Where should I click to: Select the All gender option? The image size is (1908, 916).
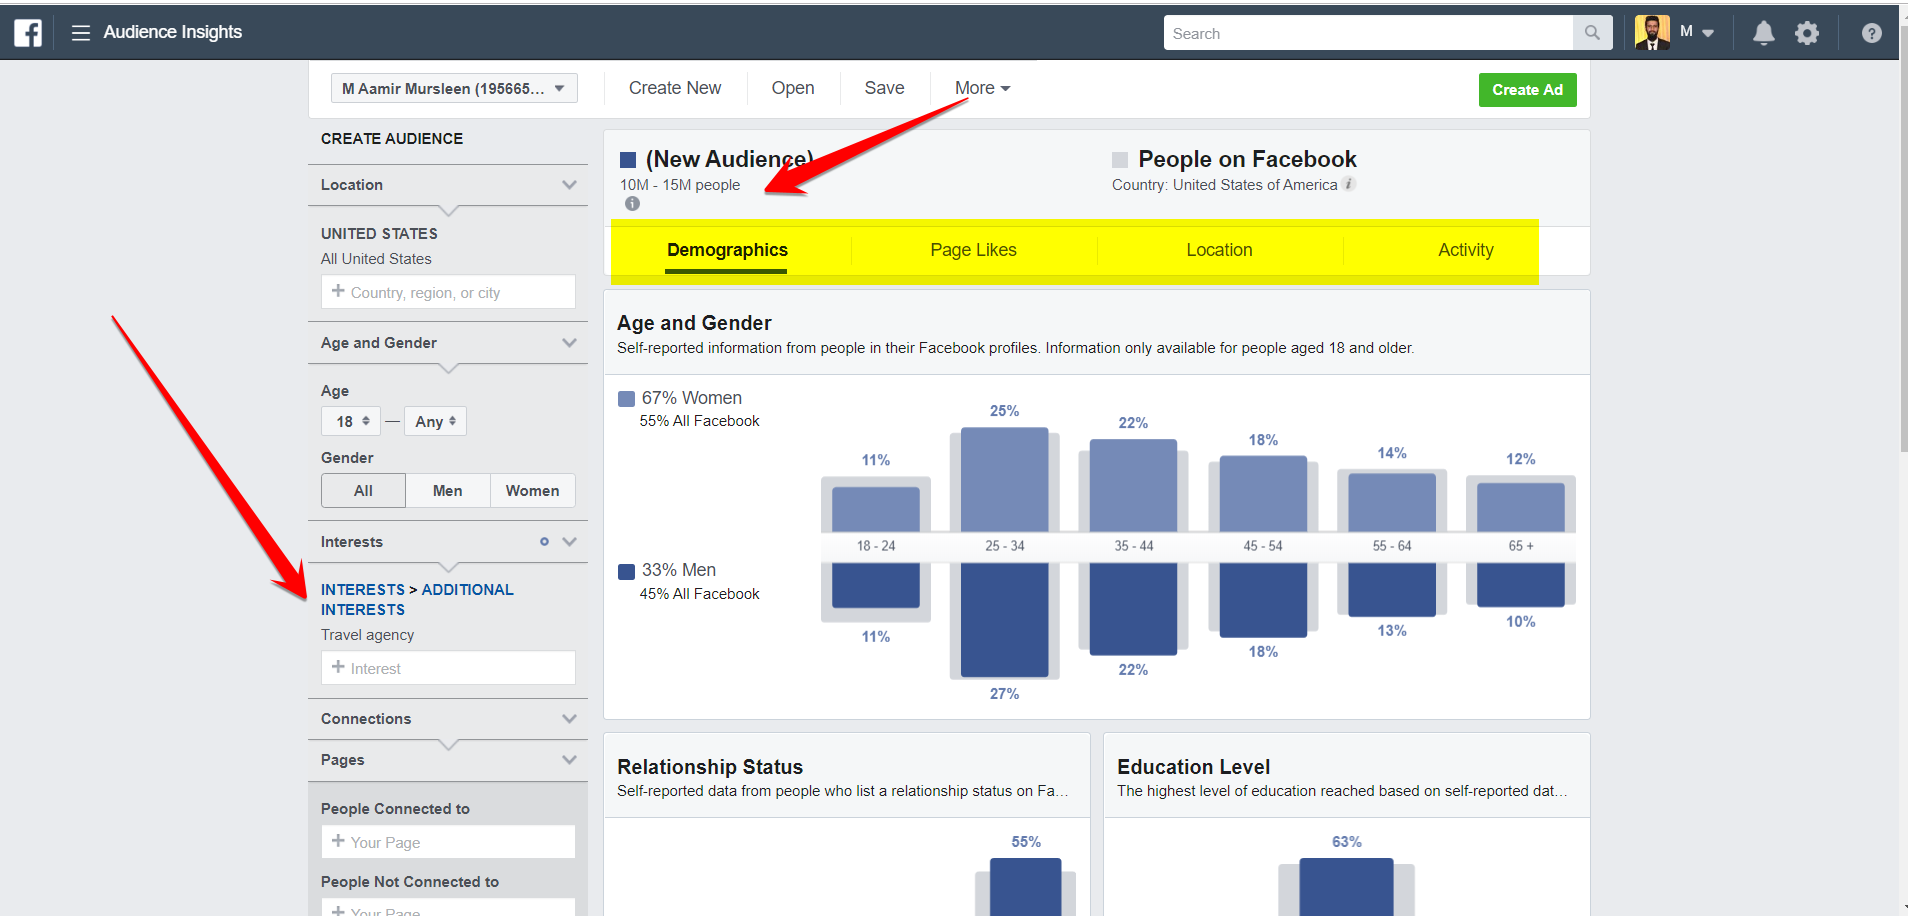click(363, 491)
